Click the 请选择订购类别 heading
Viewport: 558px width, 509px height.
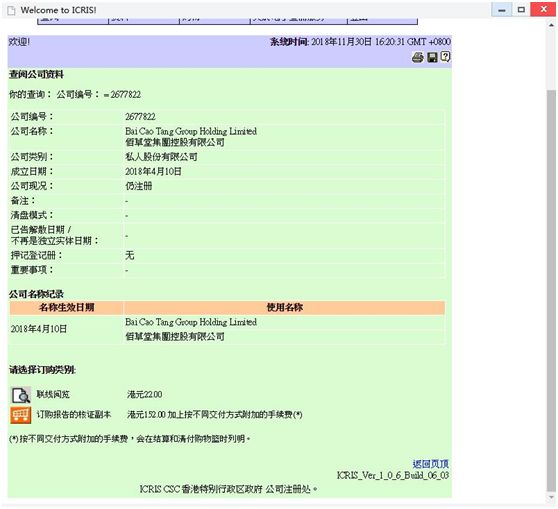point(42,370)
